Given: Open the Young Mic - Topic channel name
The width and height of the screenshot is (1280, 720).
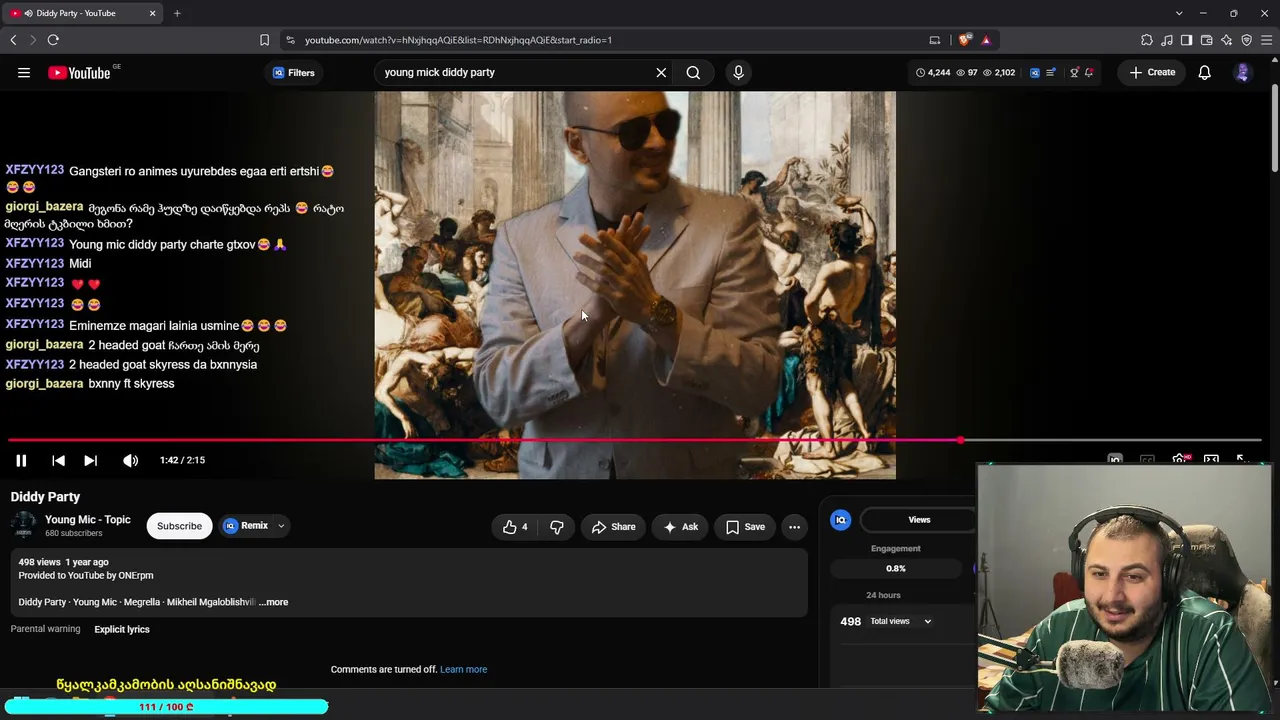Looking at the screenshot, I should [88, 520].
